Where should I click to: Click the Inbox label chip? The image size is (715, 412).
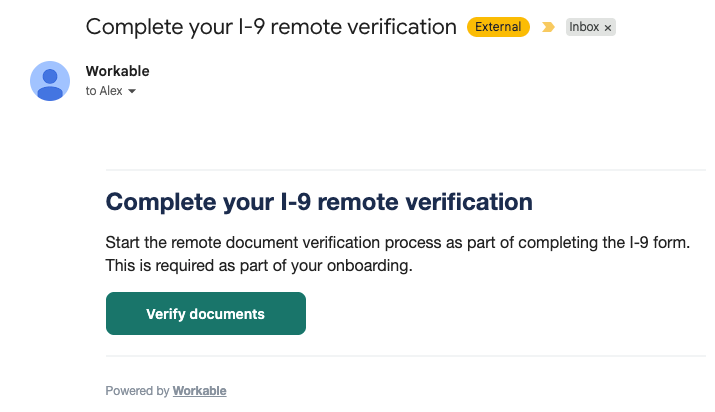[x=584, y=28]
